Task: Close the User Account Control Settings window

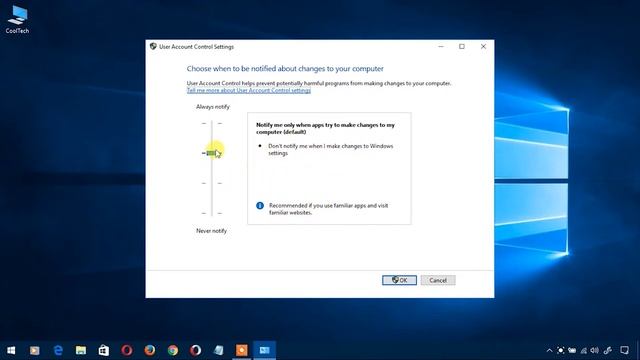Action: (483, 47)
